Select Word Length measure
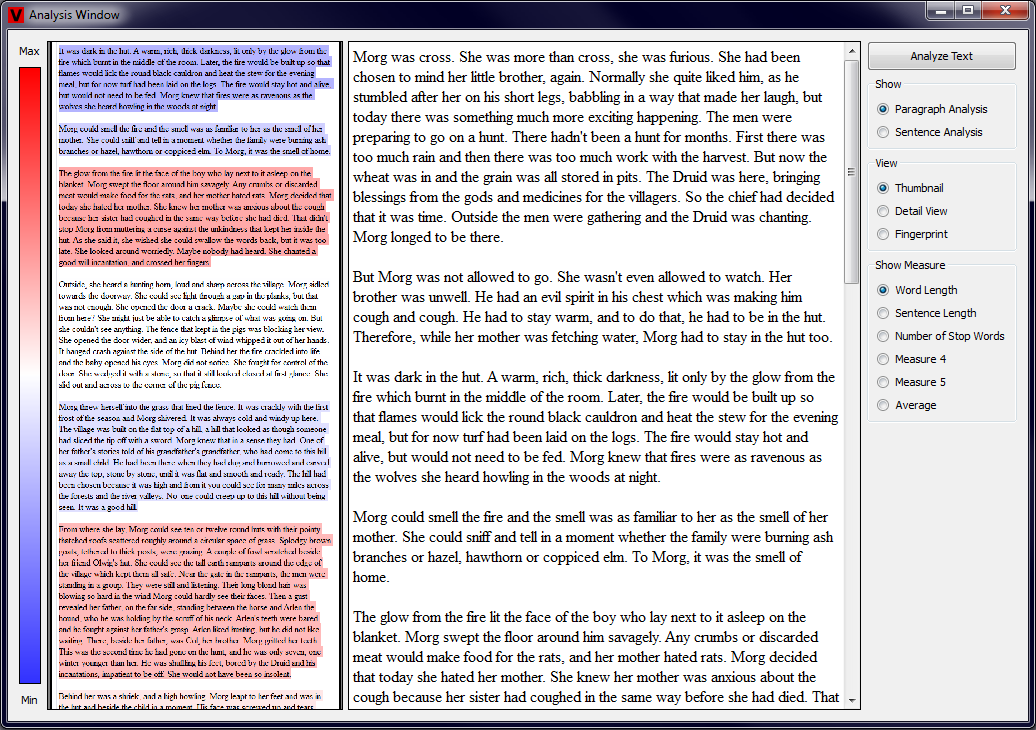Screen dimensions: 1036x730 883,290
